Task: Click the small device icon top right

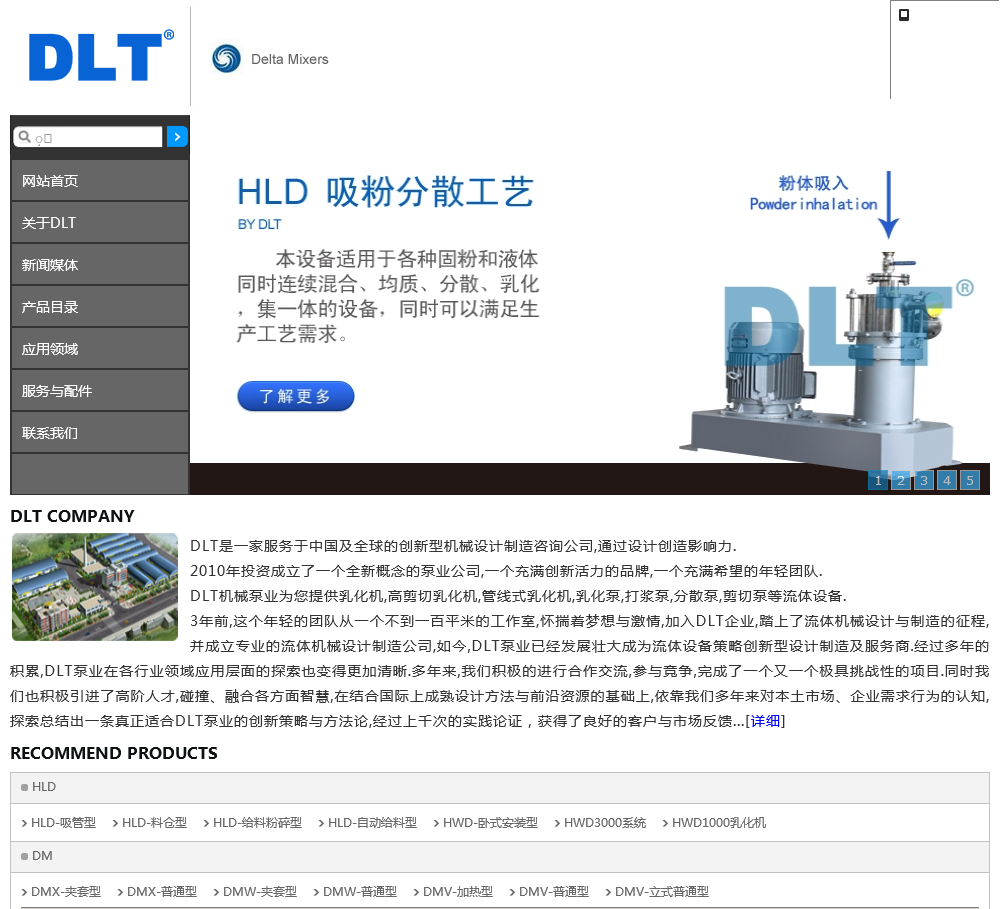Action: pyautogui.click(x=904, y=15)
